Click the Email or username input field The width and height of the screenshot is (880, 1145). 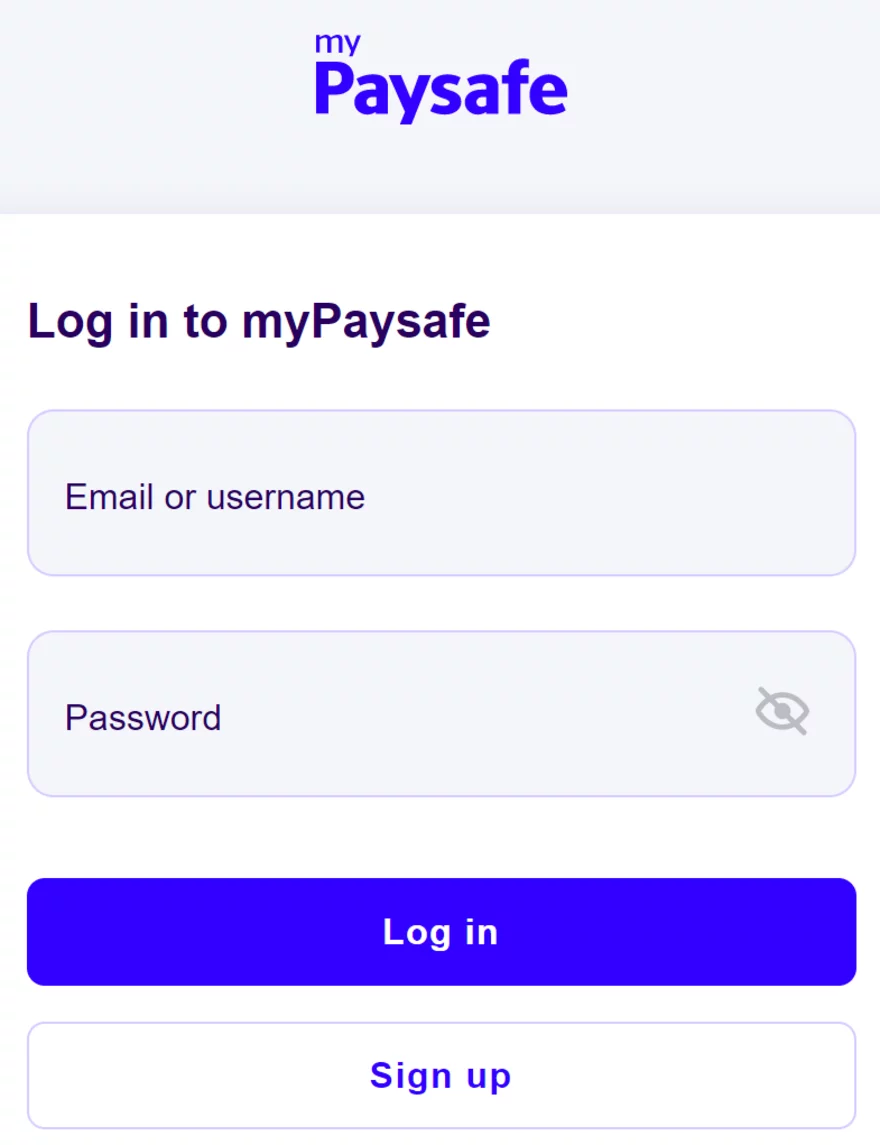tap(440, 492)
